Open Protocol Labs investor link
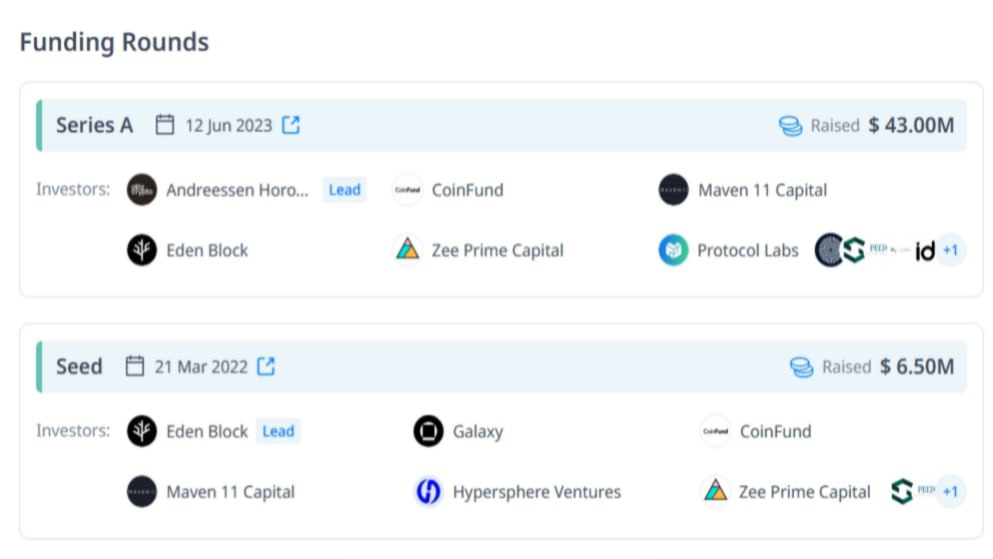993x559 pixels. 747,251
